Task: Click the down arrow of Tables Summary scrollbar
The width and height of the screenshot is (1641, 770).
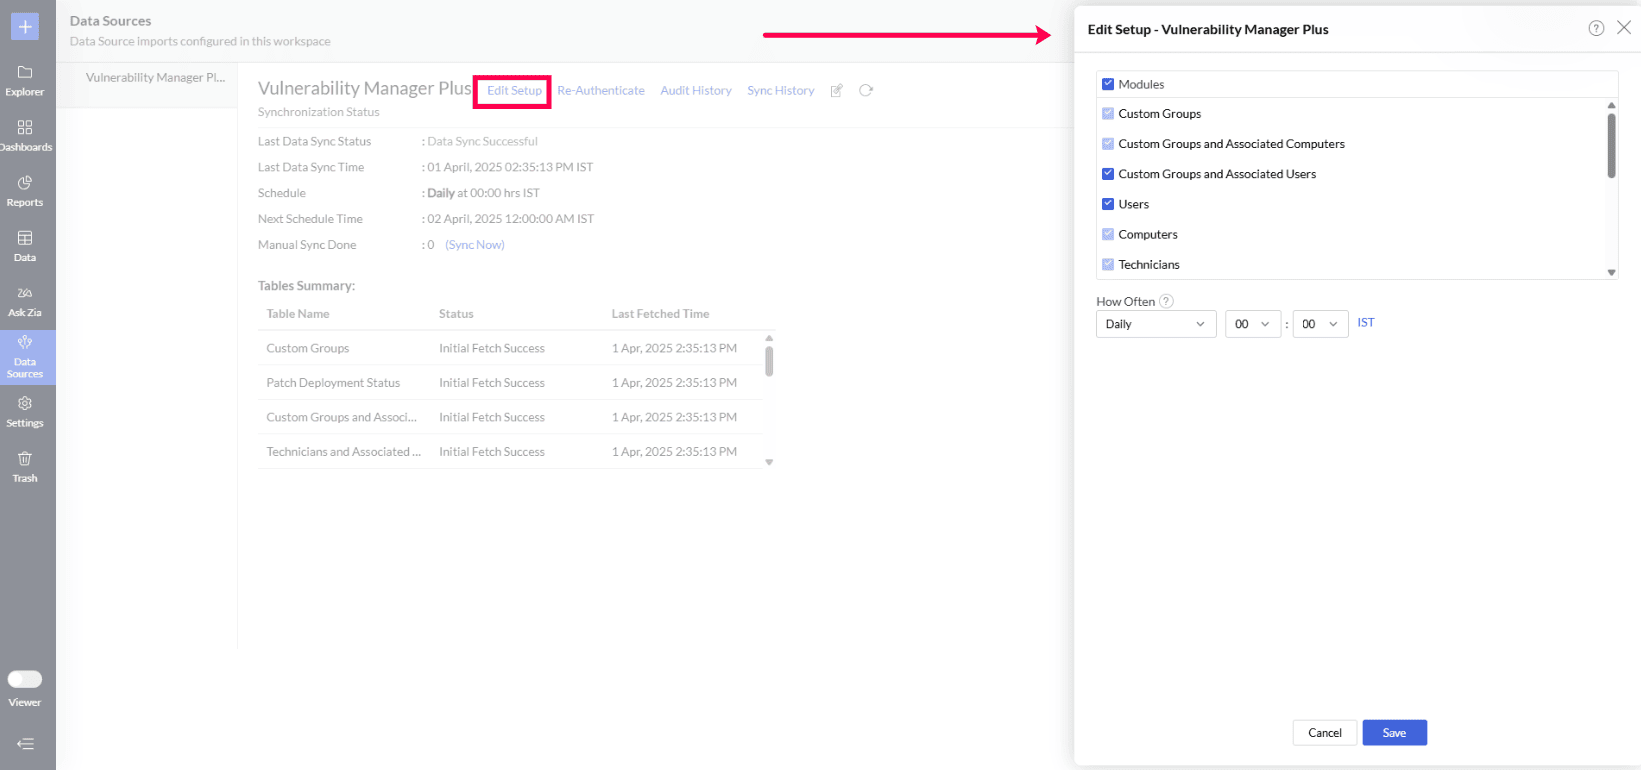Action: pos(769,462)
